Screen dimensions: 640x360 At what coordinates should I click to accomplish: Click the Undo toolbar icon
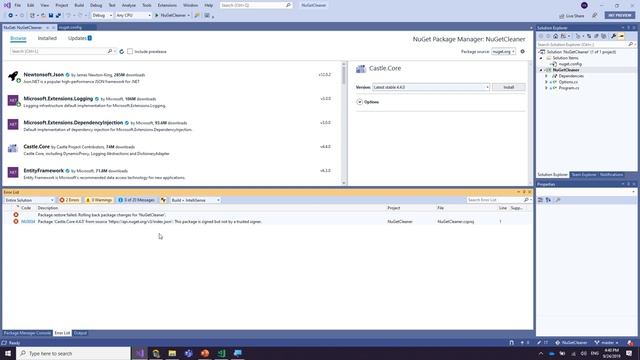[68, 16]
